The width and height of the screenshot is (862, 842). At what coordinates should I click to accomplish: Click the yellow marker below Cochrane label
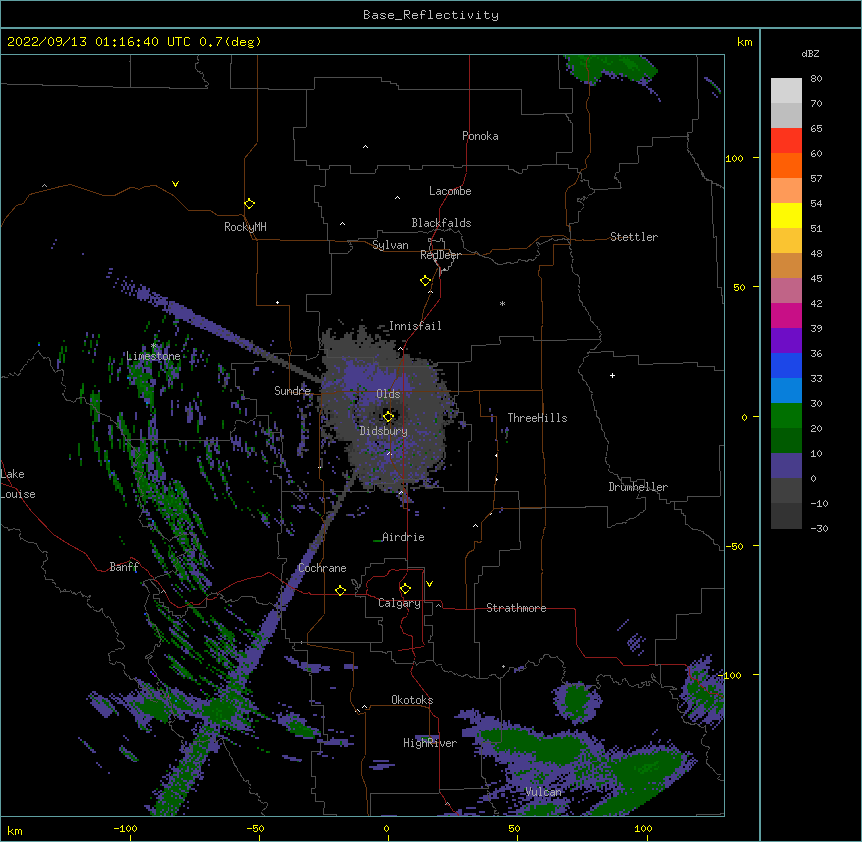[340, 590]
